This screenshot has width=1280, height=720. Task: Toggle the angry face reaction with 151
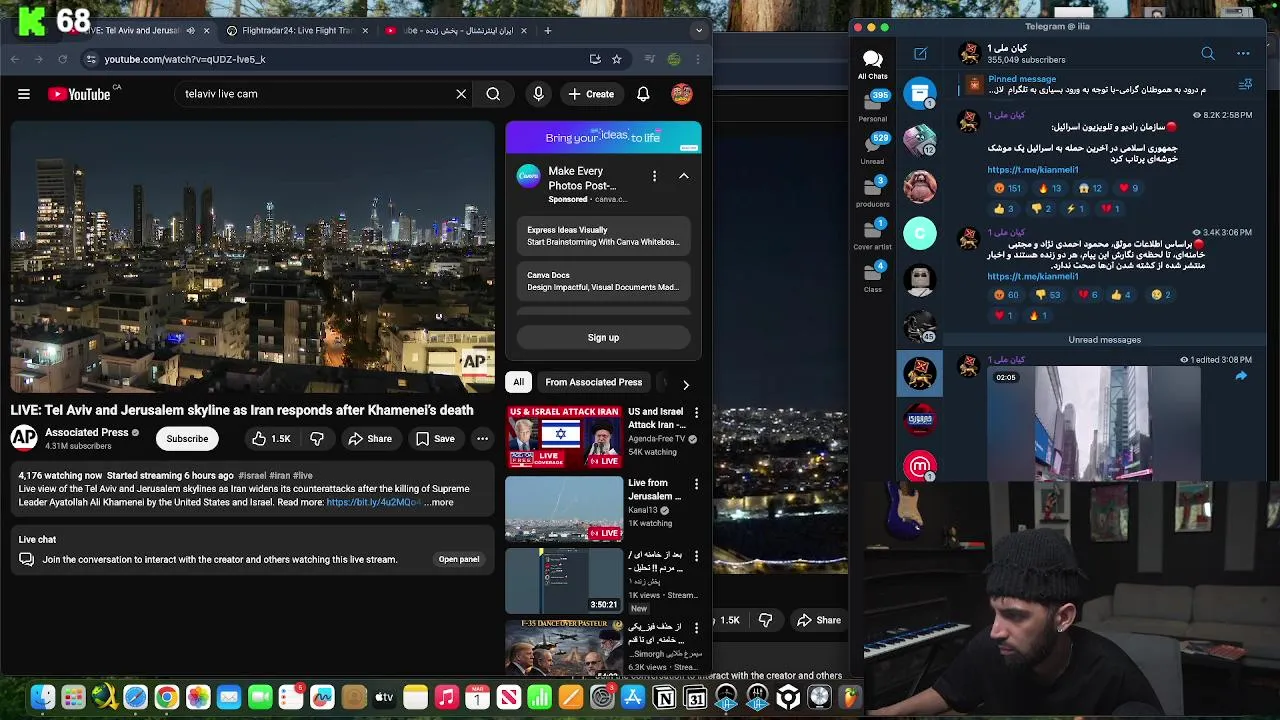click(1007, 188)
